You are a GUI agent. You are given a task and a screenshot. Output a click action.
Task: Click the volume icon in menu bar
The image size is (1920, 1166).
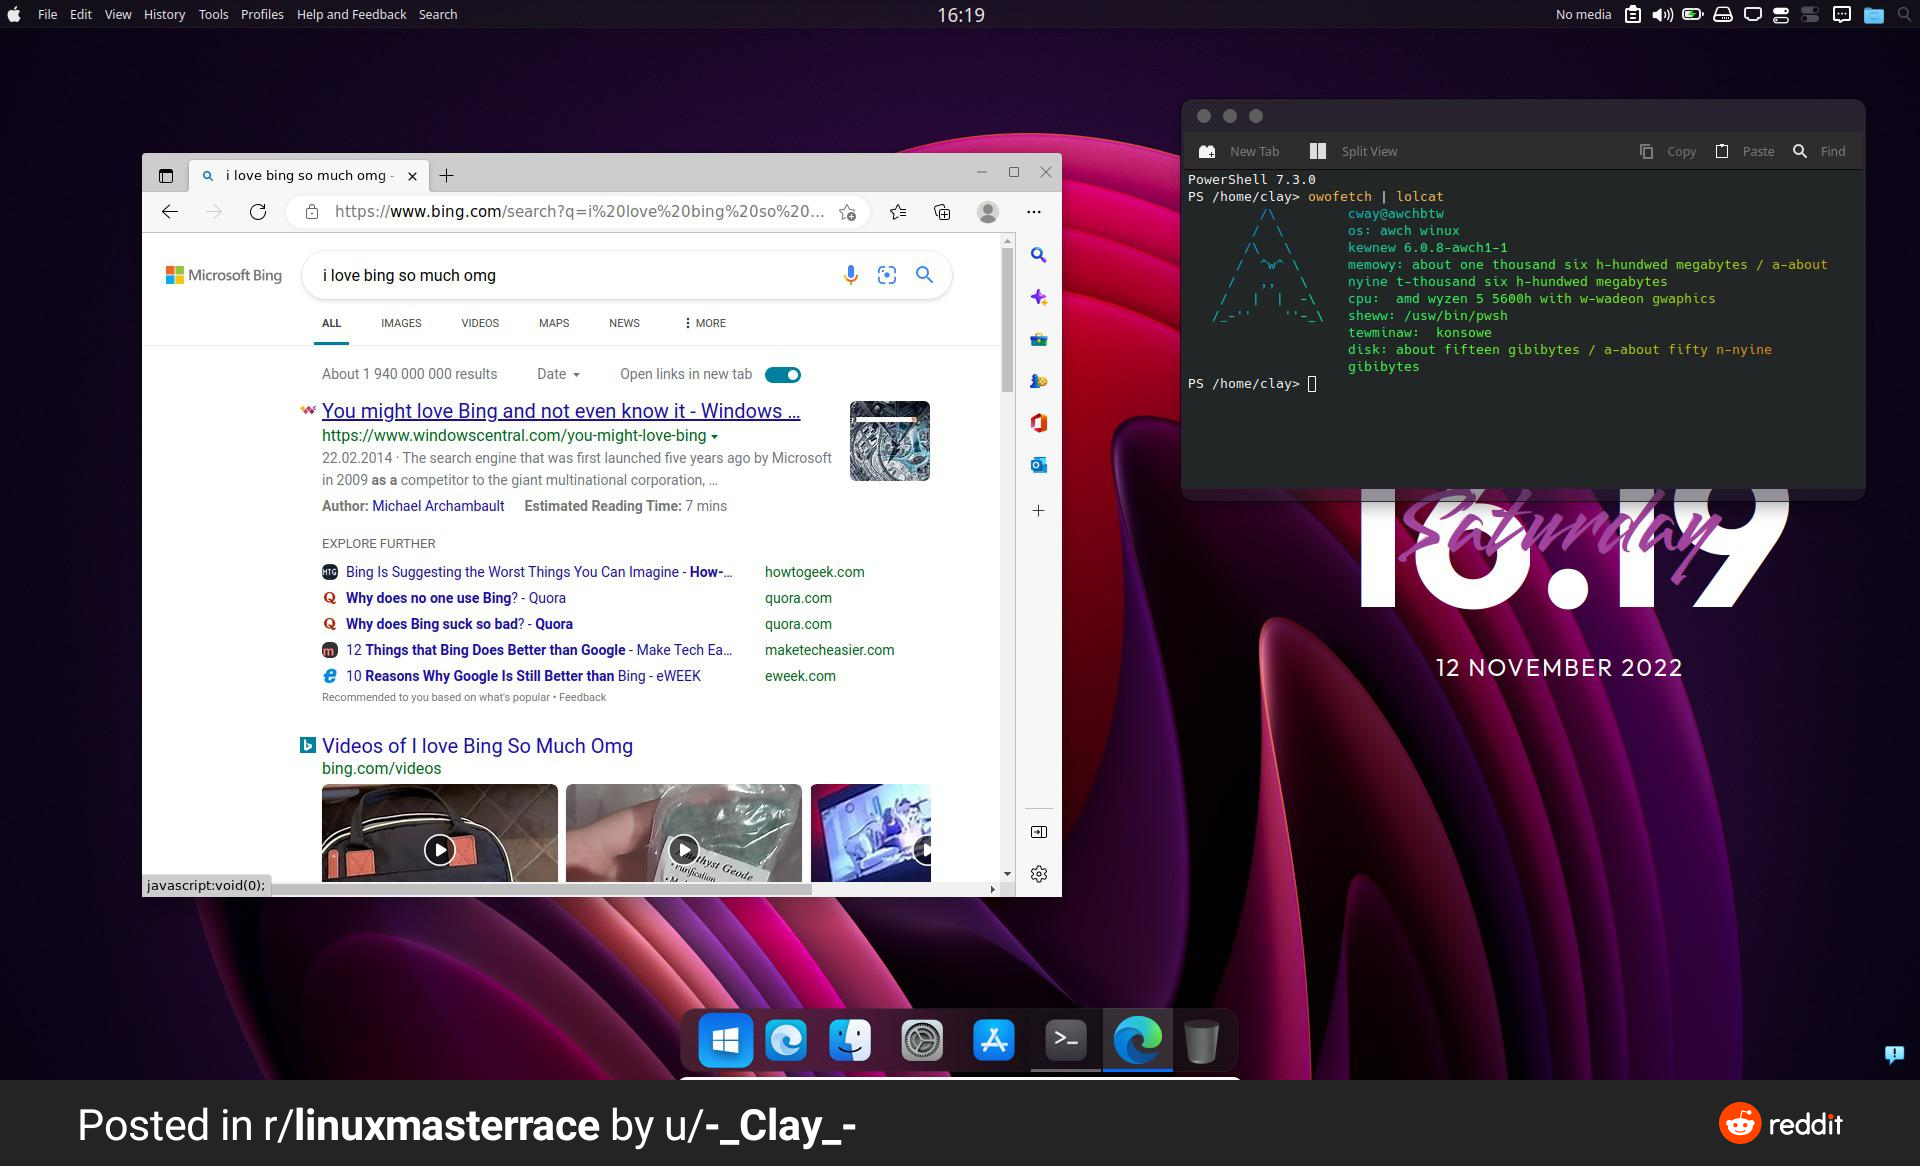(x=1662, y=14)
